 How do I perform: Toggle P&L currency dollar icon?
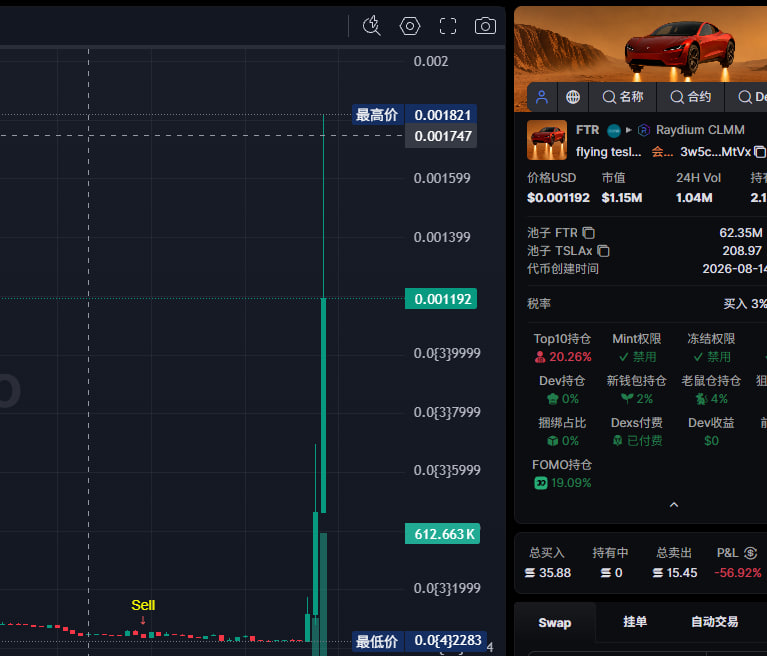750,553
